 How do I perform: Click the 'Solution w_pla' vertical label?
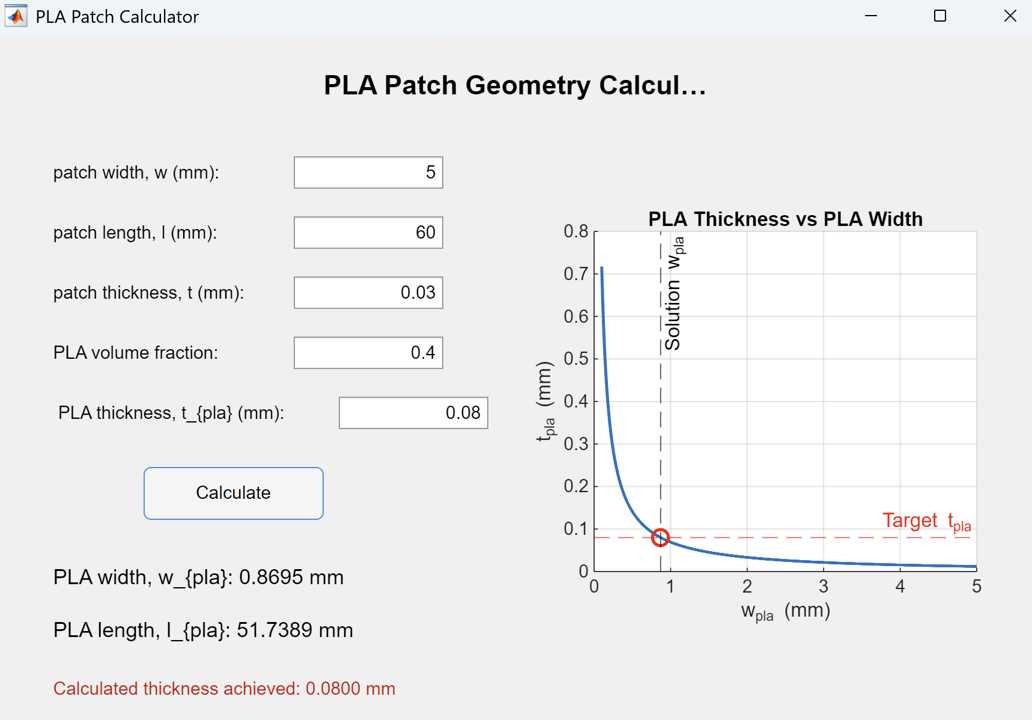[x=674, y=294]
